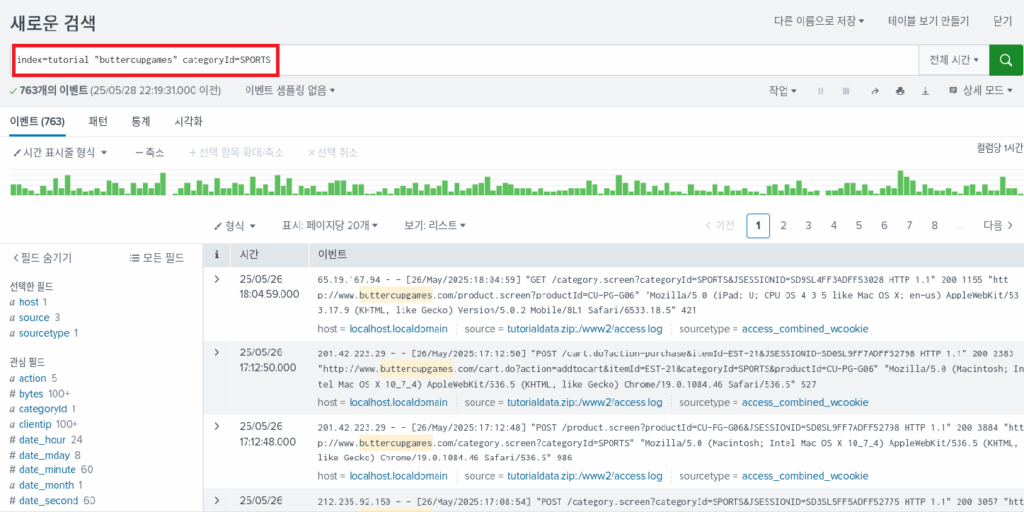Click timestamp 25/05/26 17:12:50.000

pyautogui.click(x=268, y=360)
